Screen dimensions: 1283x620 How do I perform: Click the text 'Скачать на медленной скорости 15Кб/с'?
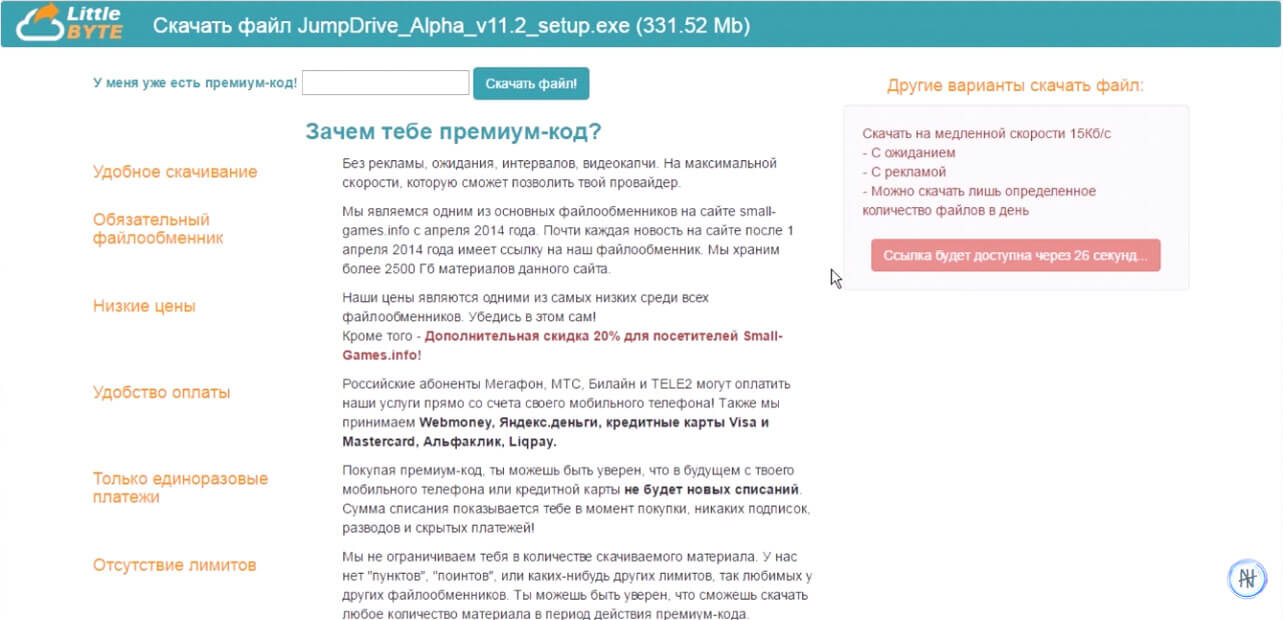coord(986,133)
